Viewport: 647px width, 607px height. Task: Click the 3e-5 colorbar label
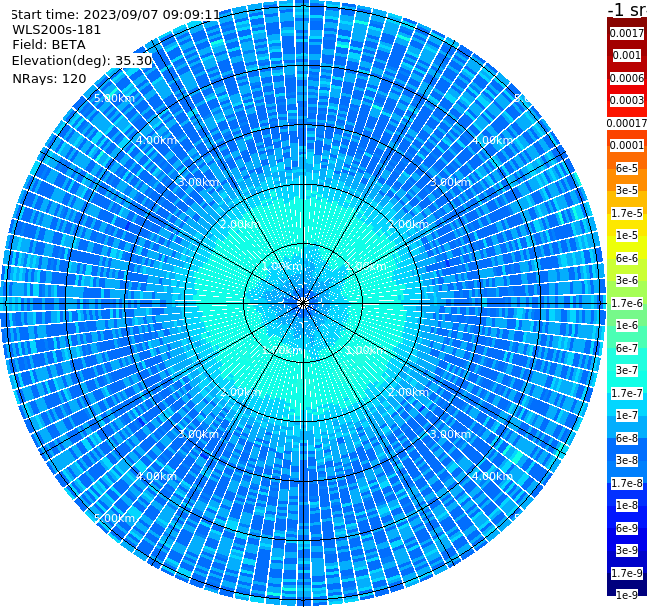[x=627, y=190]
